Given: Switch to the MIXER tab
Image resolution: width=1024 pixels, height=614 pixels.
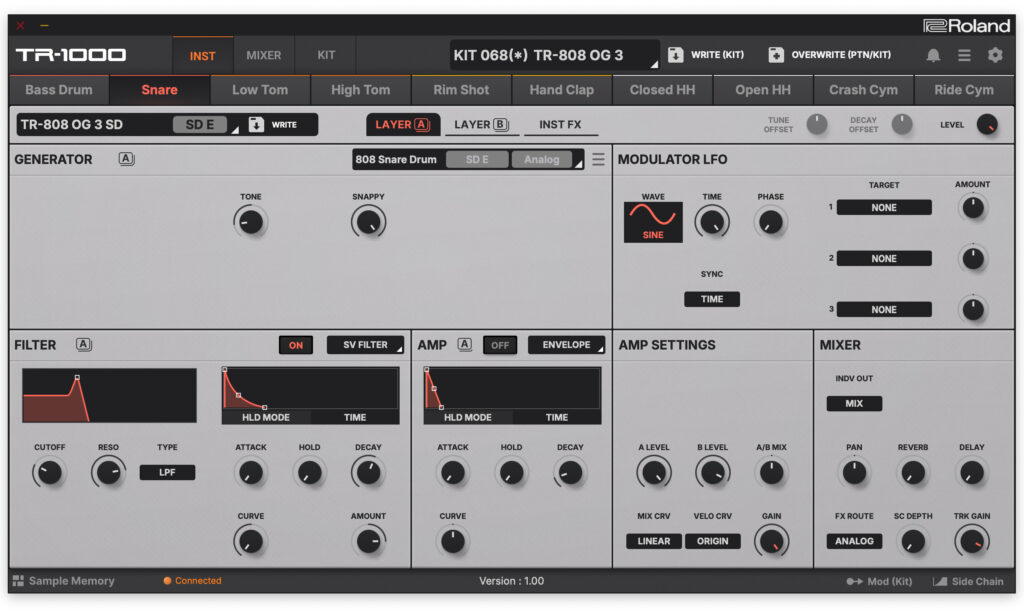Looking at the screenshot, I should [x=264, y=55].
